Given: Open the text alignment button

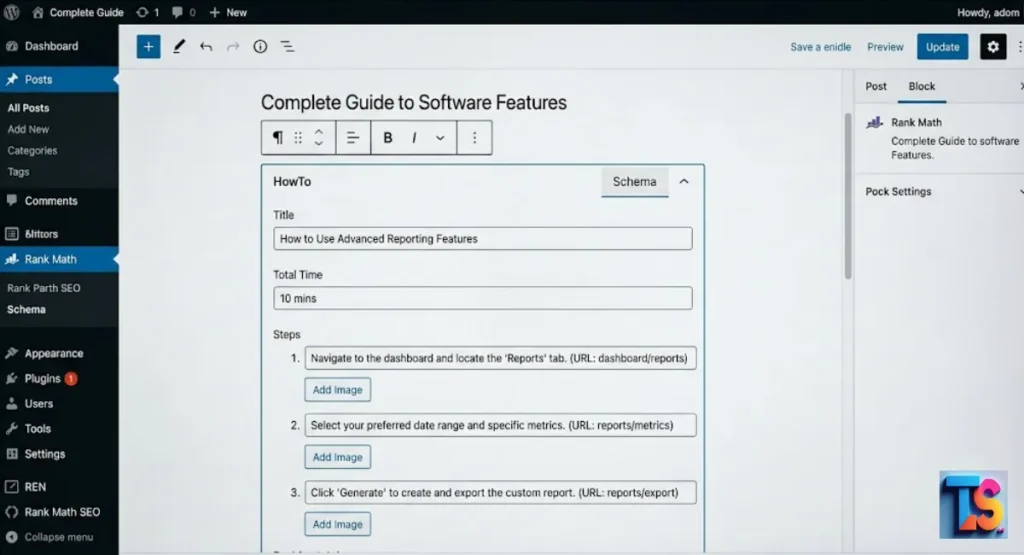Looking at the screenshot, I should (353, 138).
